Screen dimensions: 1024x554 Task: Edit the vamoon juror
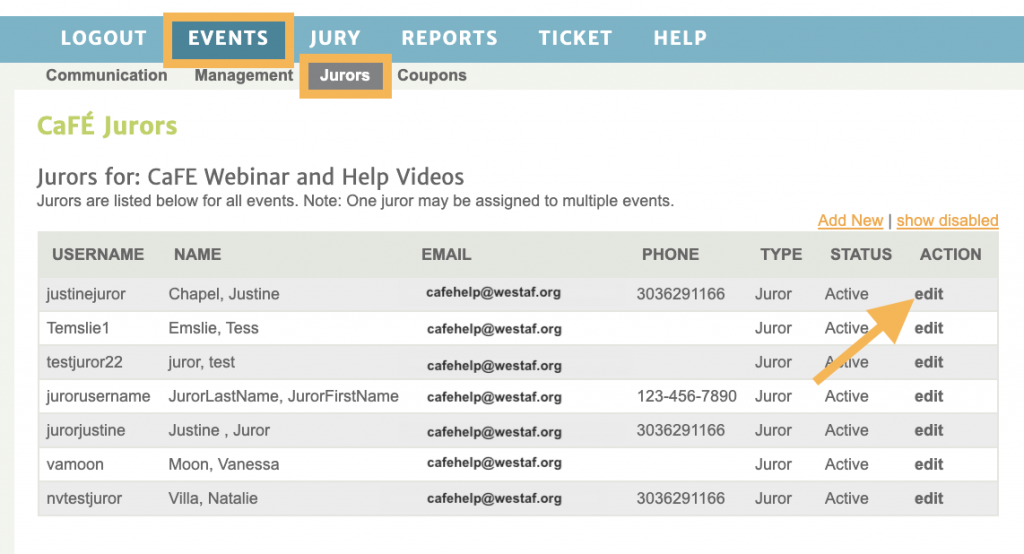[x=929, y=464]
